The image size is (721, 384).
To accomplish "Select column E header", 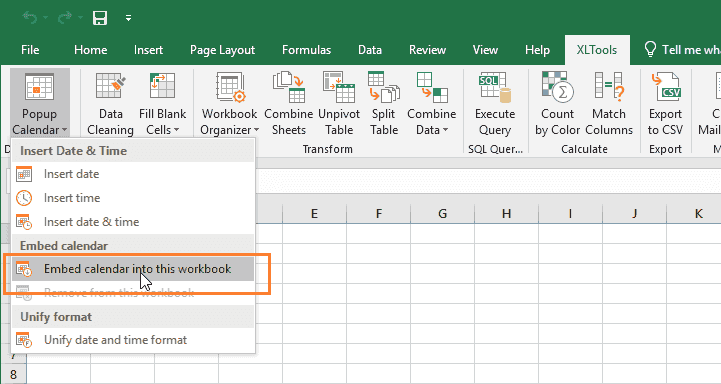I will tap(315, 214).
